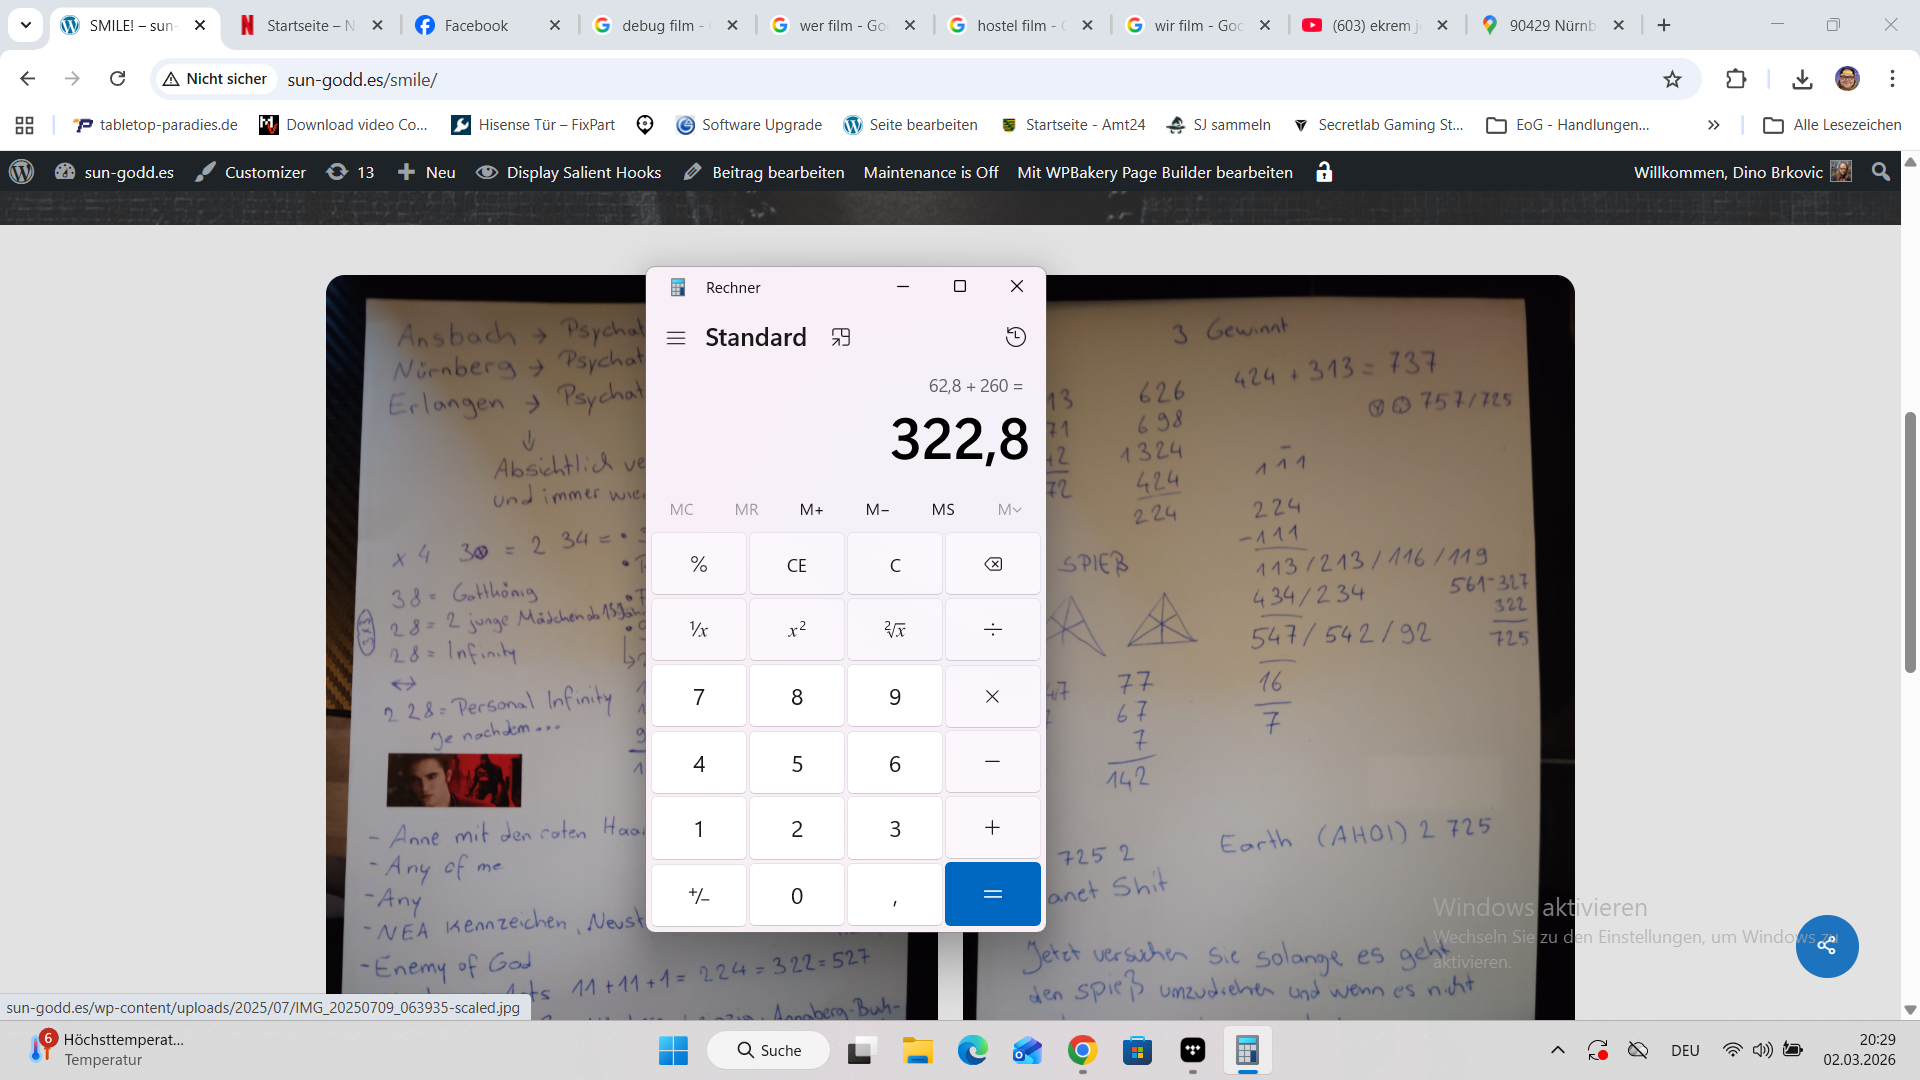This screenshot has width=1920, height=1080.
Task: Click the plus/minus sign toggle key
Action: tap(699, 895)
